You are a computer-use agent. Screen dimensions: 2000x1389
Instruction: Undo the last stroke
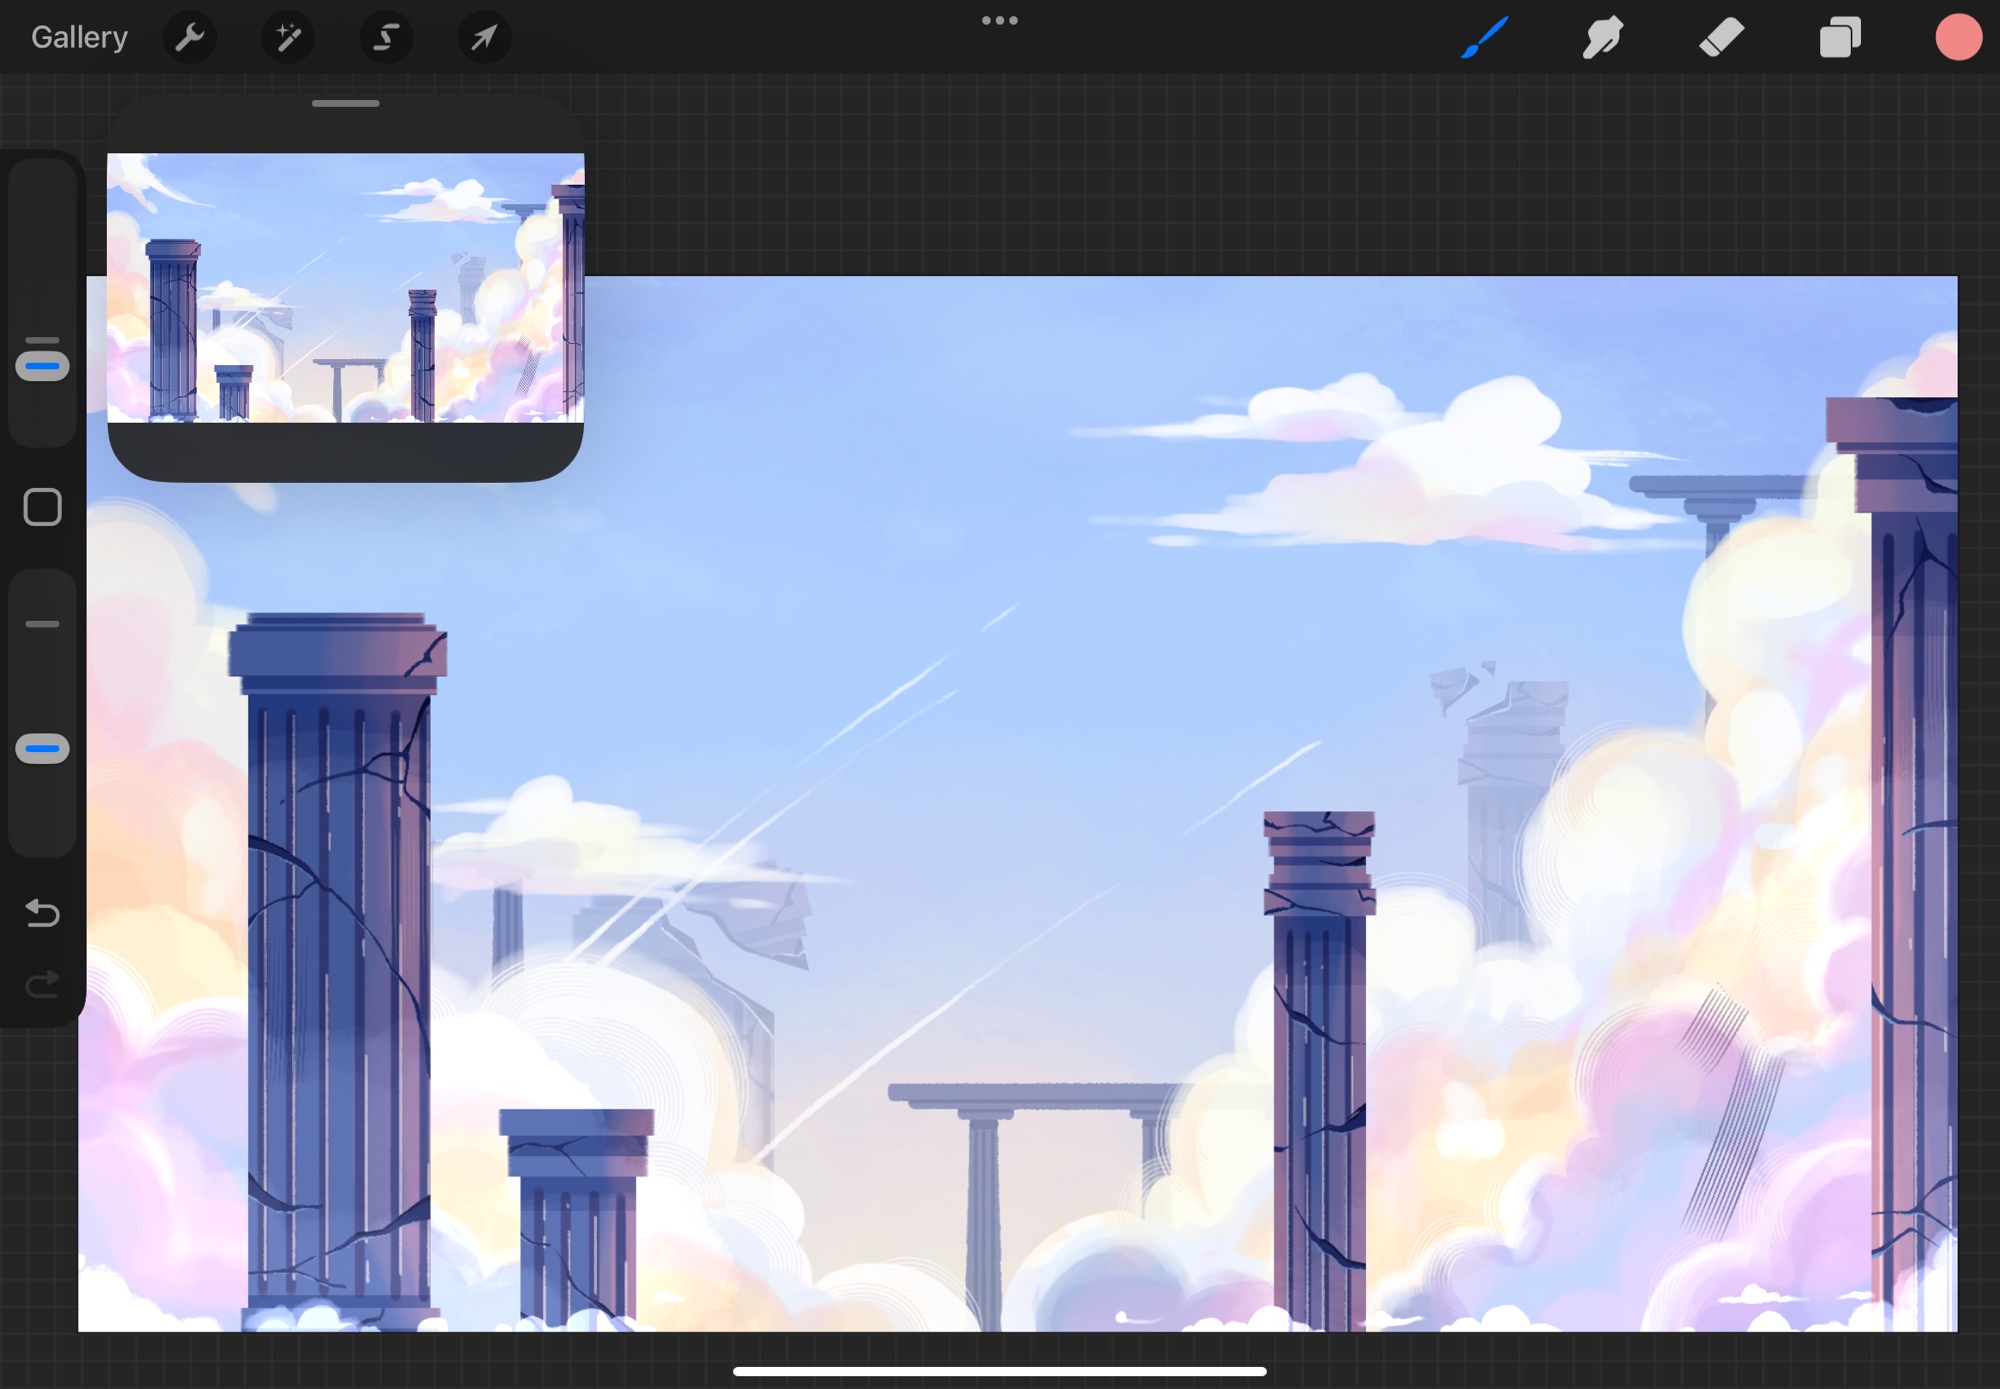[42, 912]
